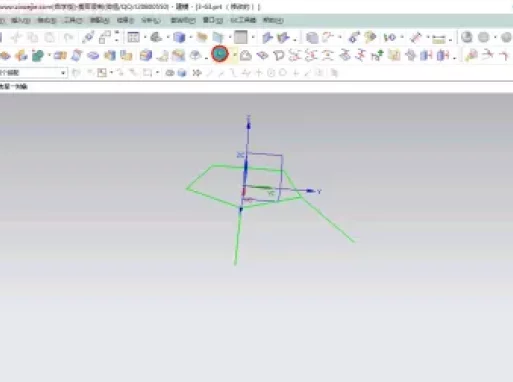Click the grayed-out undo arrow icon

[x=68, y=38]
